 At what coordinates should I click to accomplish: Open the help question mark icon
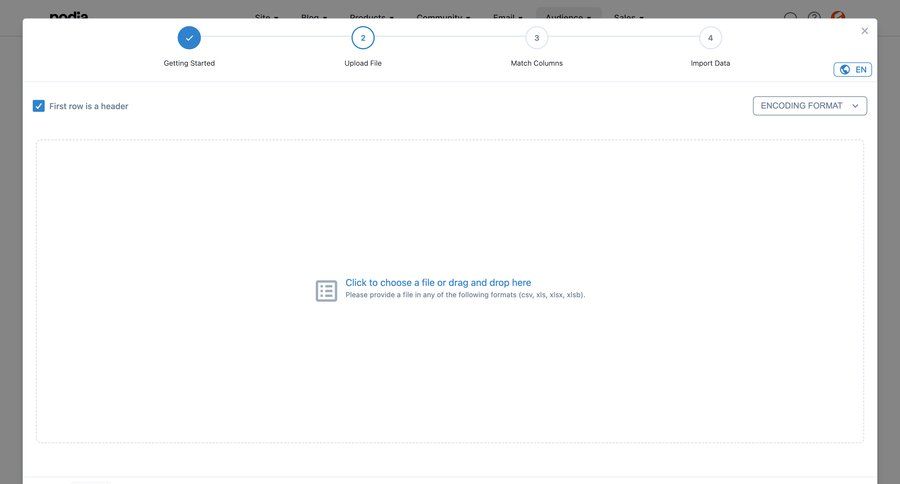pos(814,18)
